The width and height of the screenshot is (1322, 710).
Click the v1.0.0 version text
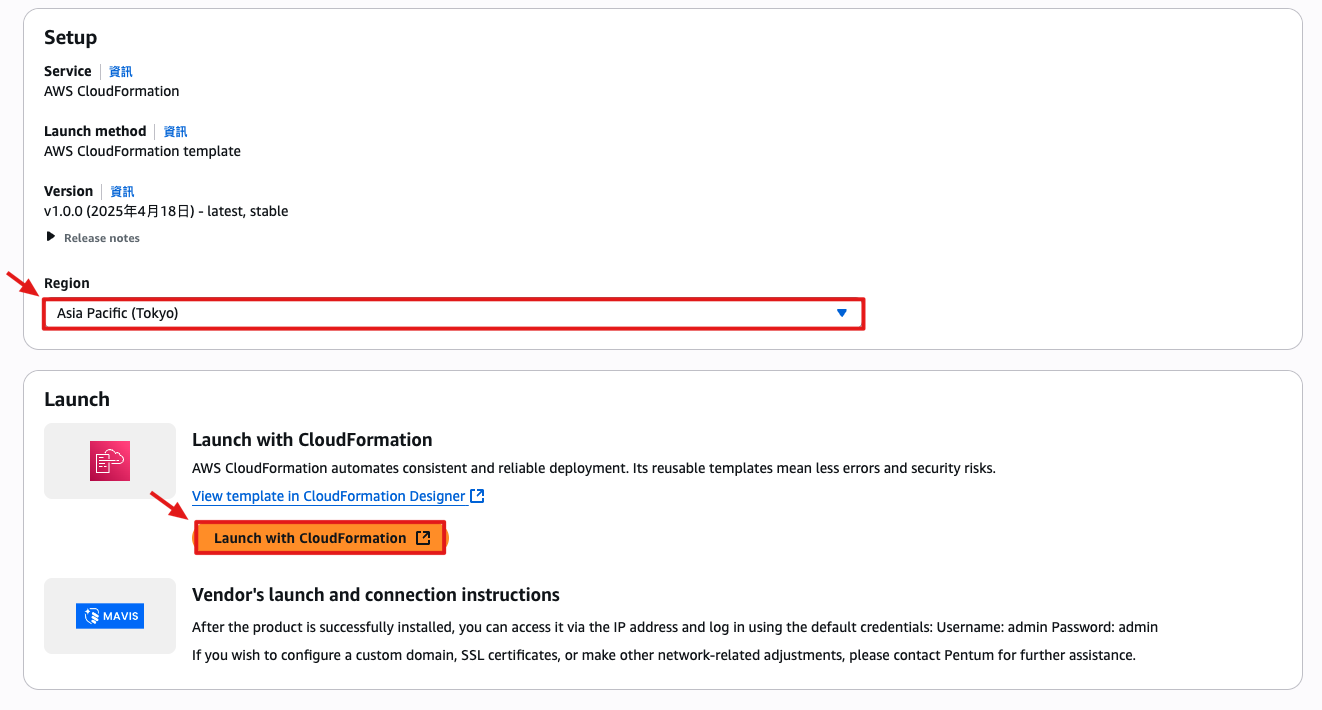click(x=166, y=211)
